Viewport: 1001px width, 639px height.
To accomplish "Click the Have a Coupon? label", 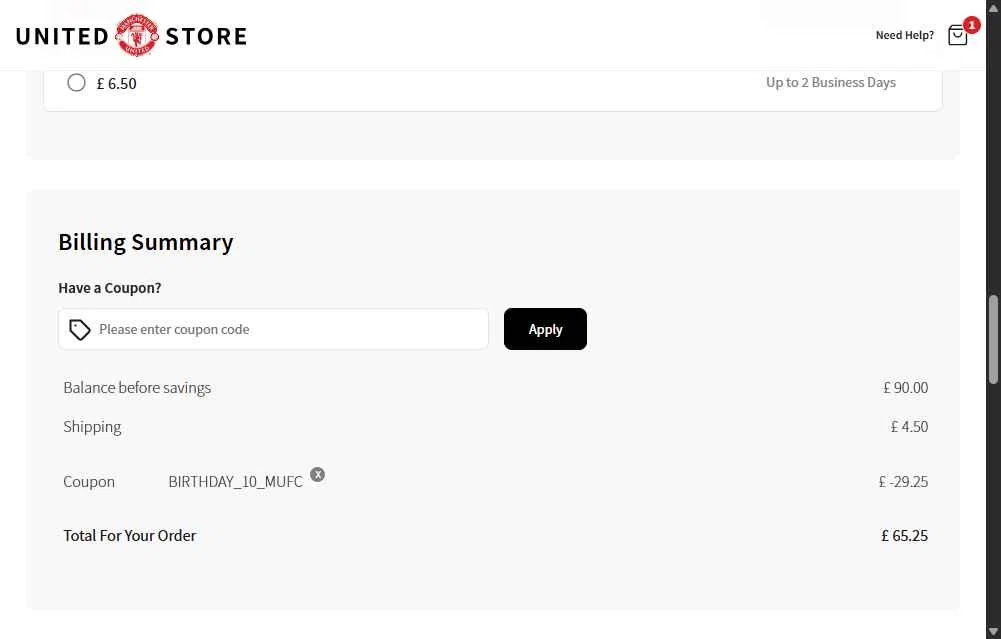I will coord(110,288).
